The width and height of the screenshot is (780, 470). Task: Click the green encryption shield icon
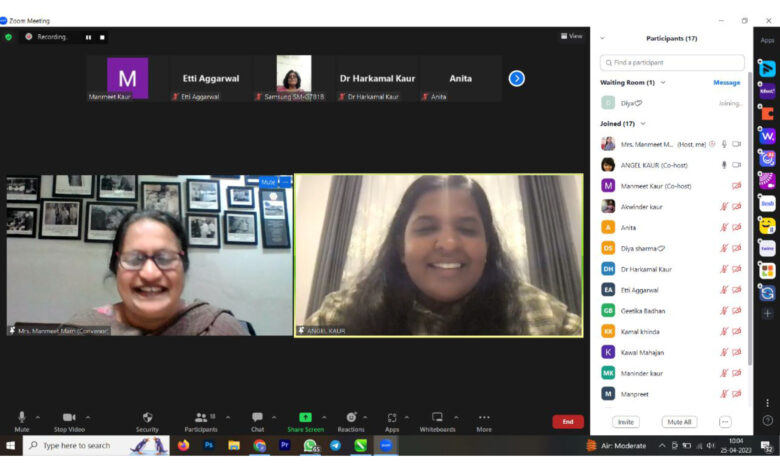click(9, 37)
